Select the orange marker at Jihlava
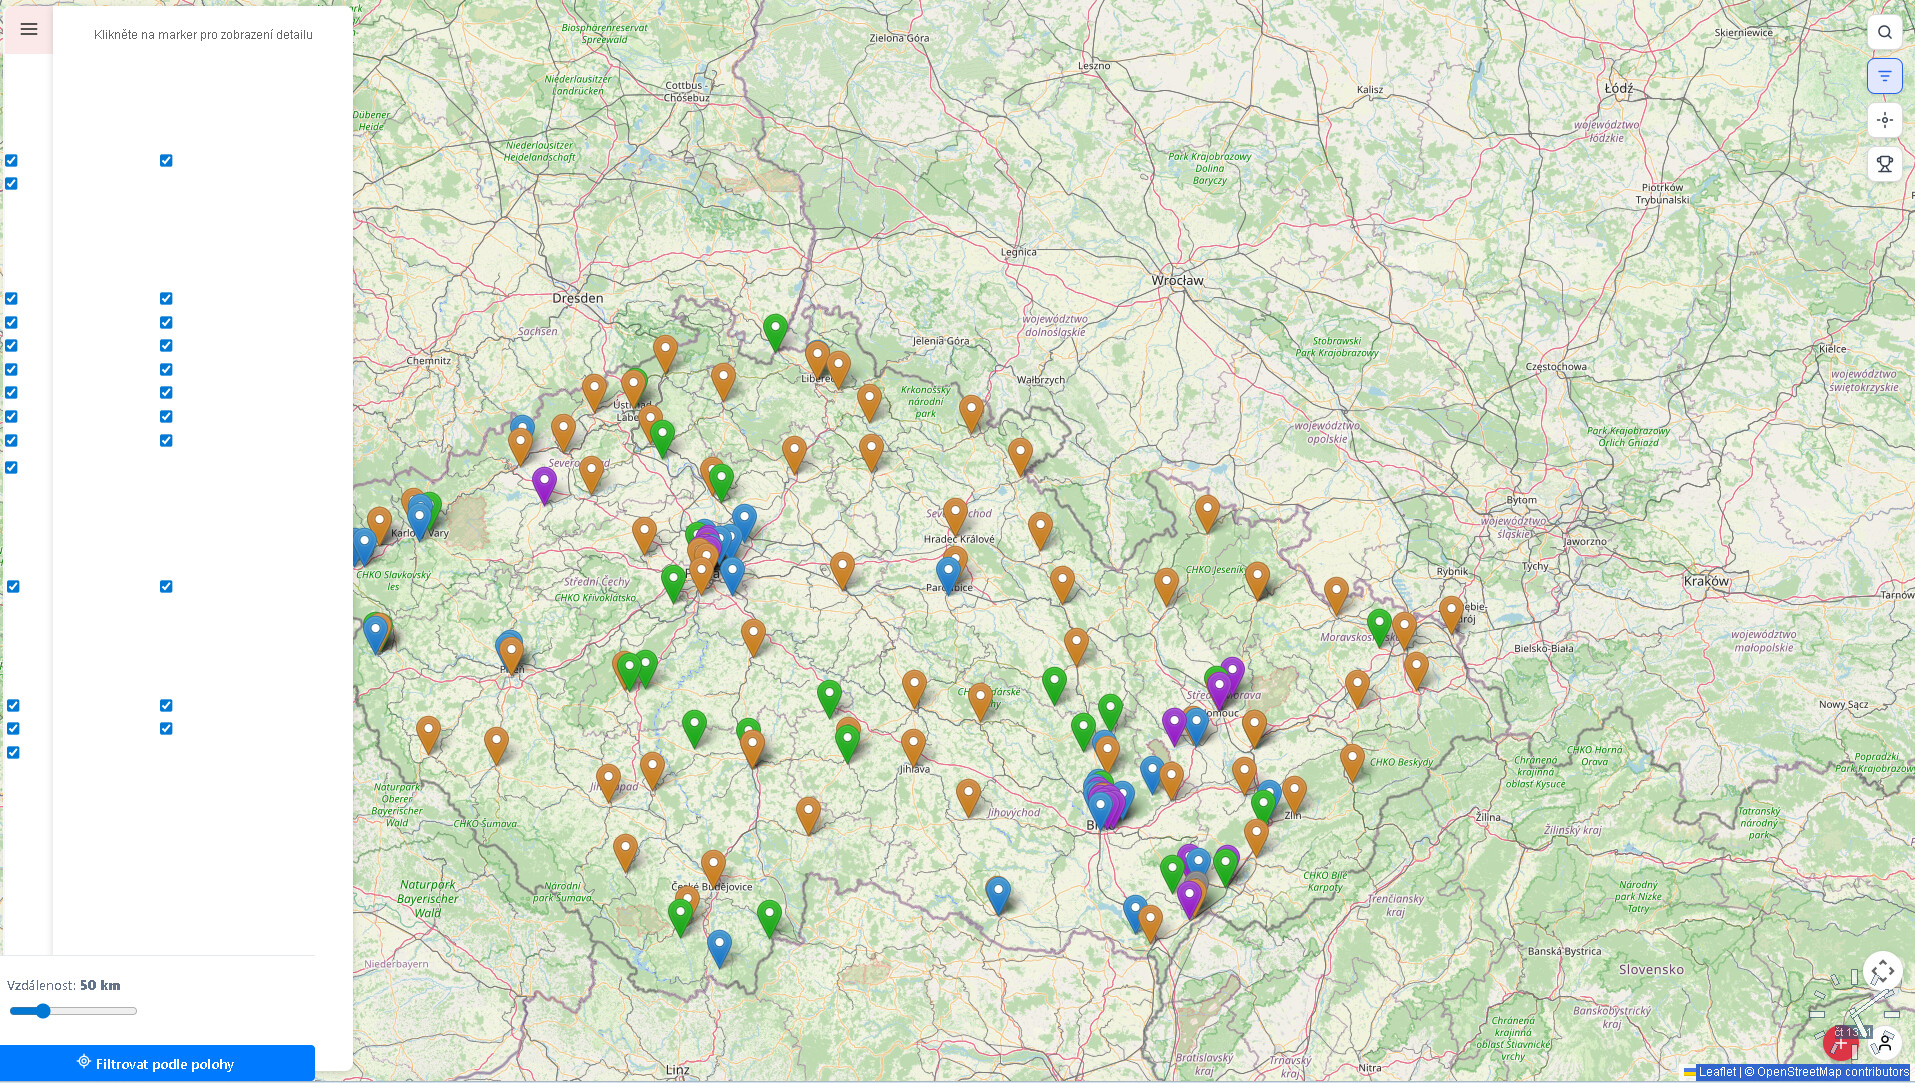 click(913, 745)
